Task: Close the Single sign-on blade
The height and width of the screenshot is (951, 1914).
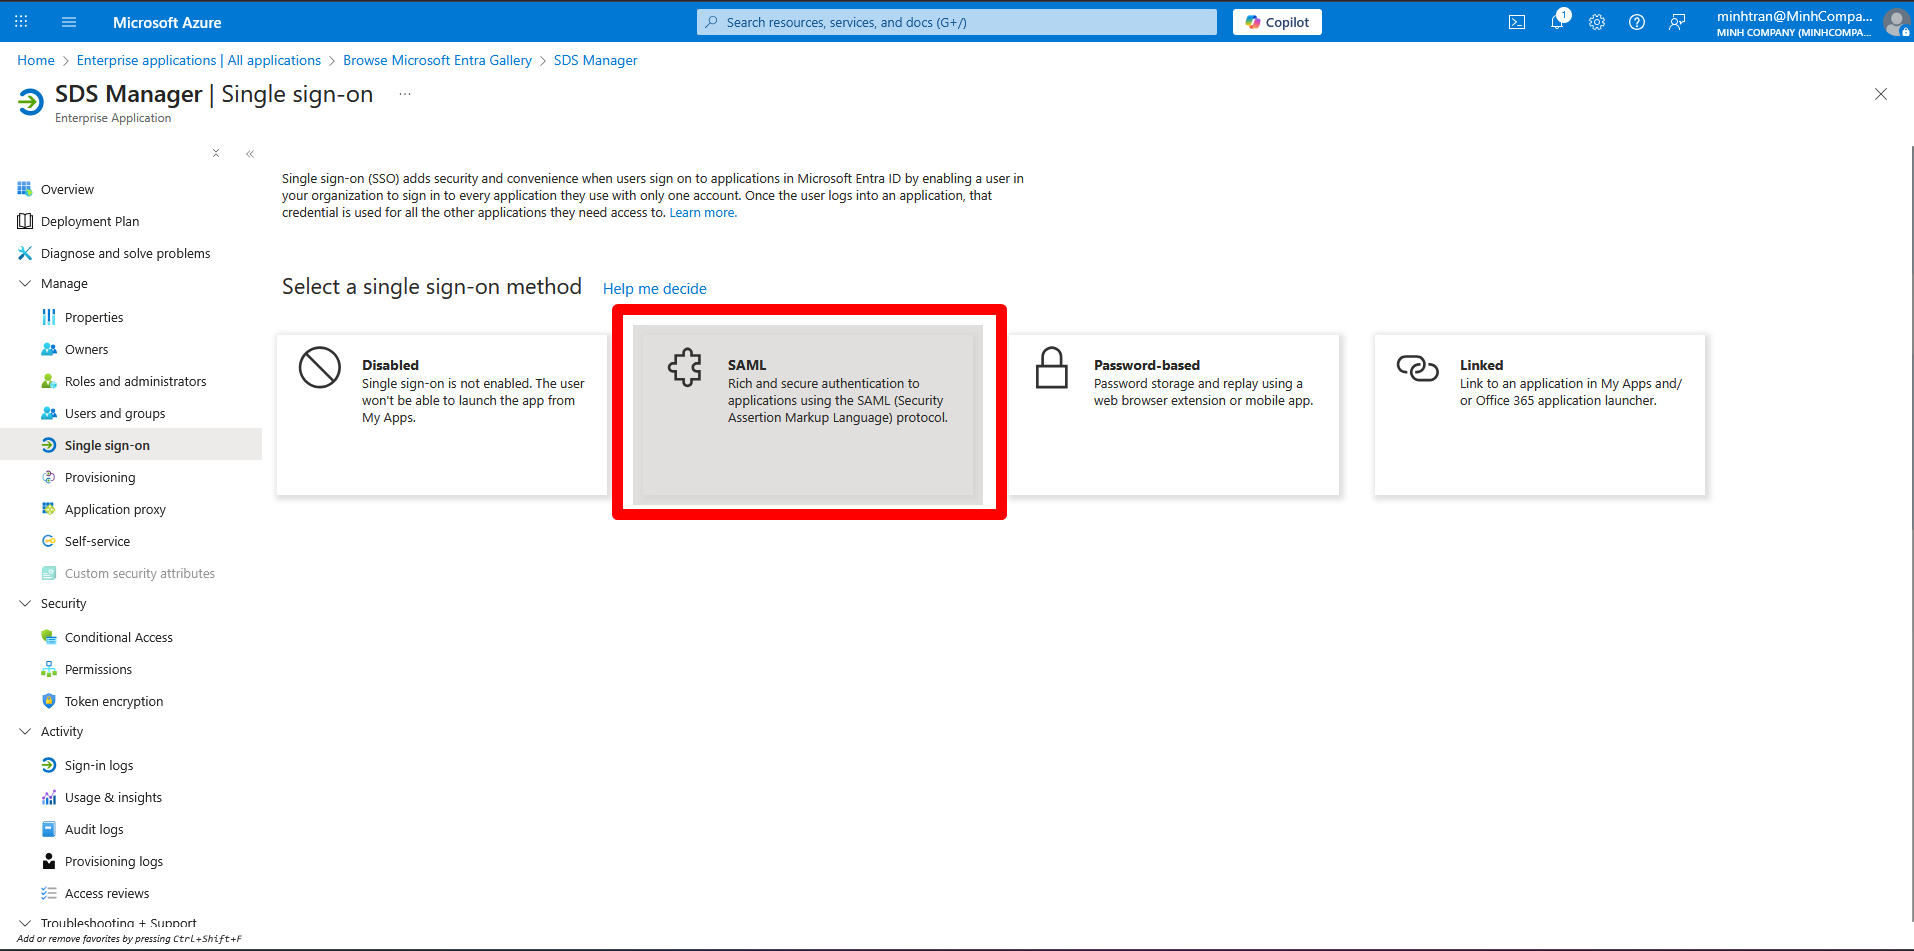Action: tap(1881, 94)
